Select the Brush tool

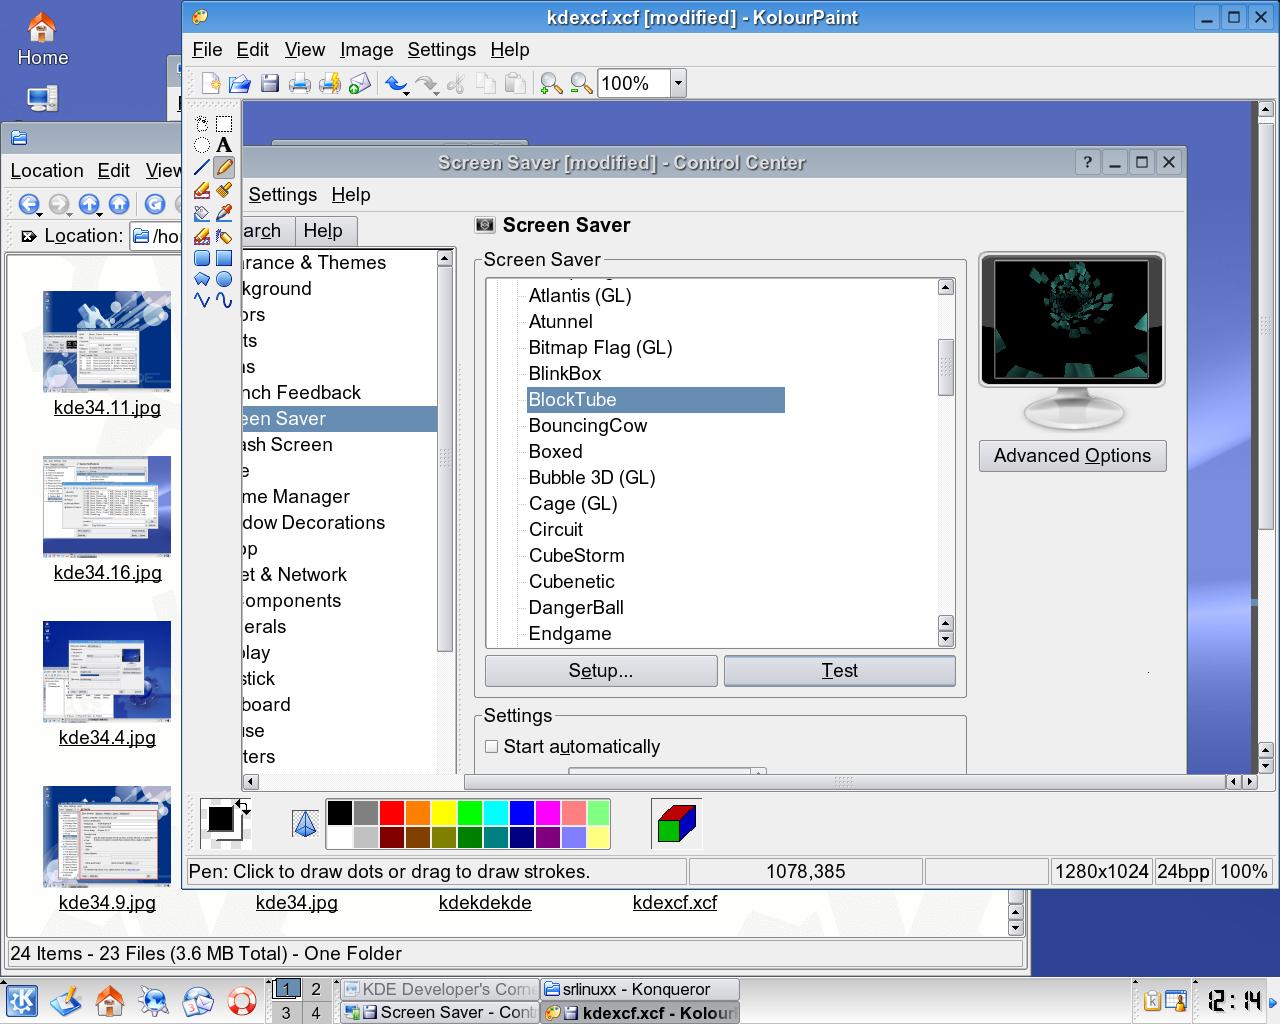pos(224,190)
